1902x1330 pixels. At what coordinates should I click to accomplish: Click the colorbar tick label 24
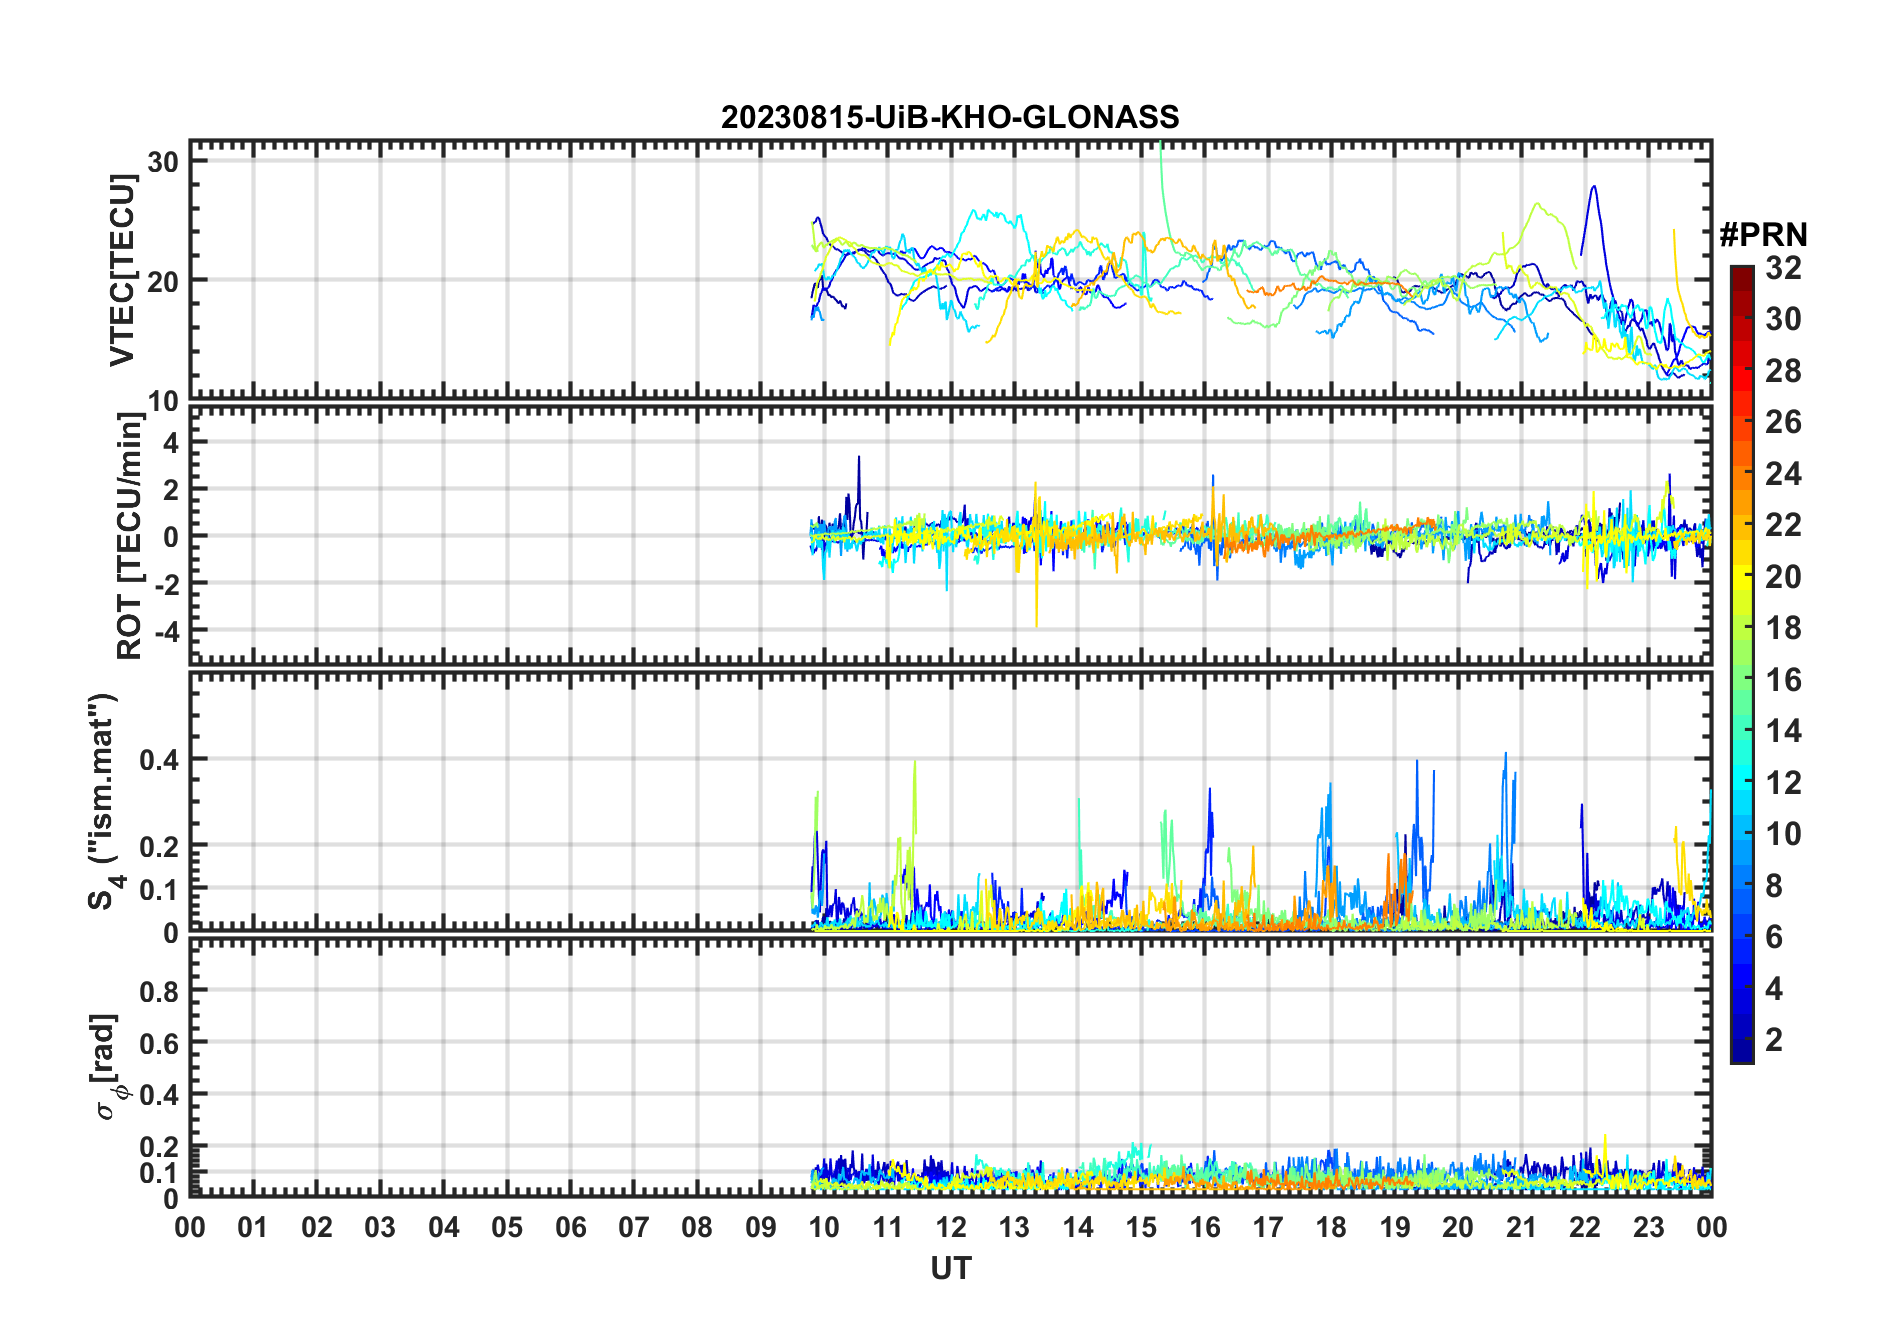coord(1783,473)
